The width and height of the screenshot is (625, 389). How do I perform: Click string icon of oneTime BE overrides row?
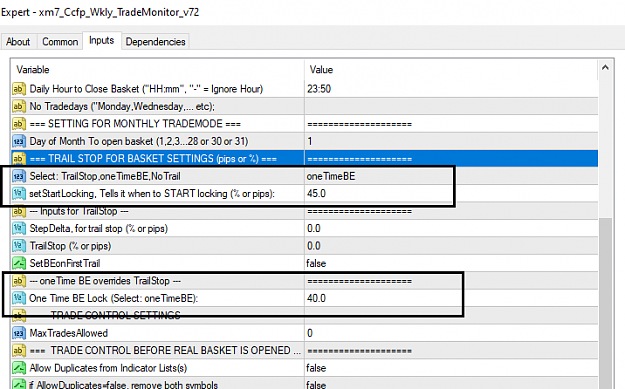point(19,281)
